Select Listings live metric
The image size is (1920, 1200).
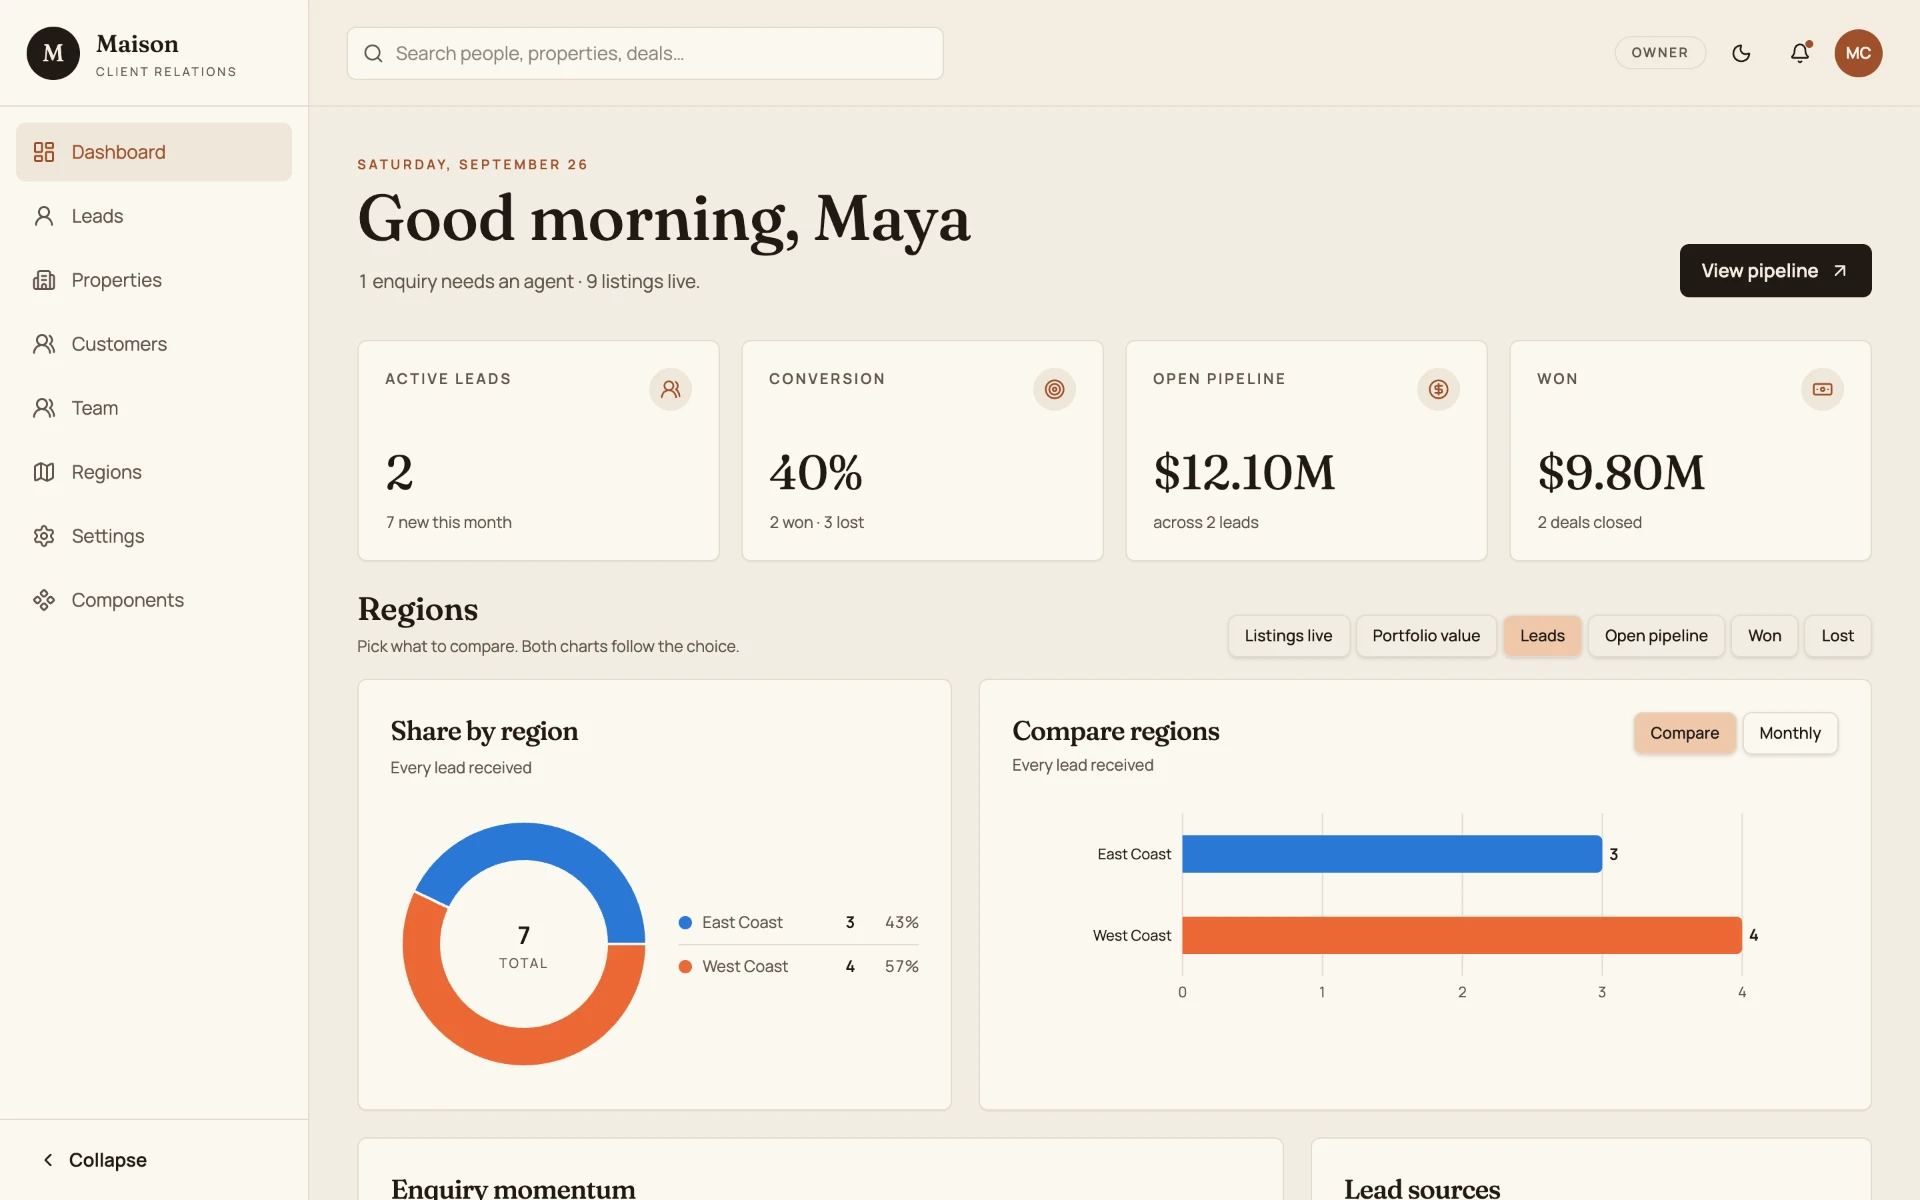pos(1288,636)
